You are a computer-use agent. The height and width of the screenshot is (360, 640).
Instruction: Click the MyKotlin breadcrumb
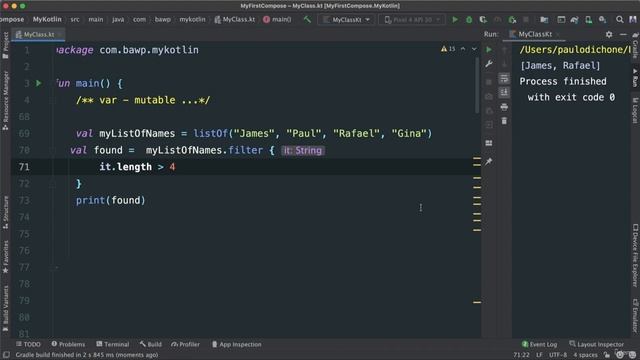47,19
